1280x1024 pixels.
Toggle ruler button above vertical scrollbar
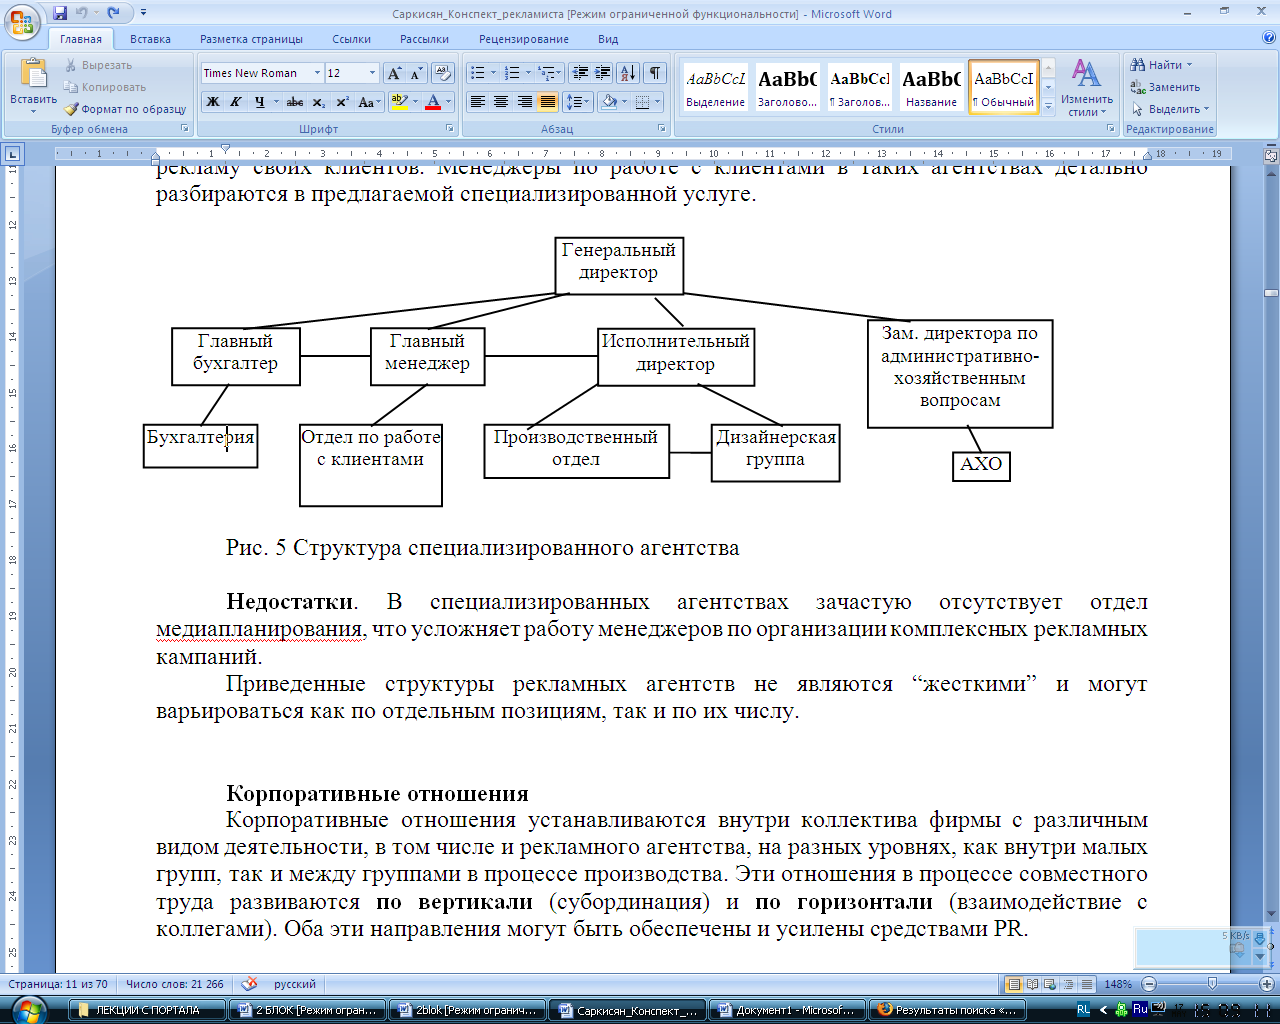[x=1271, y=155]
